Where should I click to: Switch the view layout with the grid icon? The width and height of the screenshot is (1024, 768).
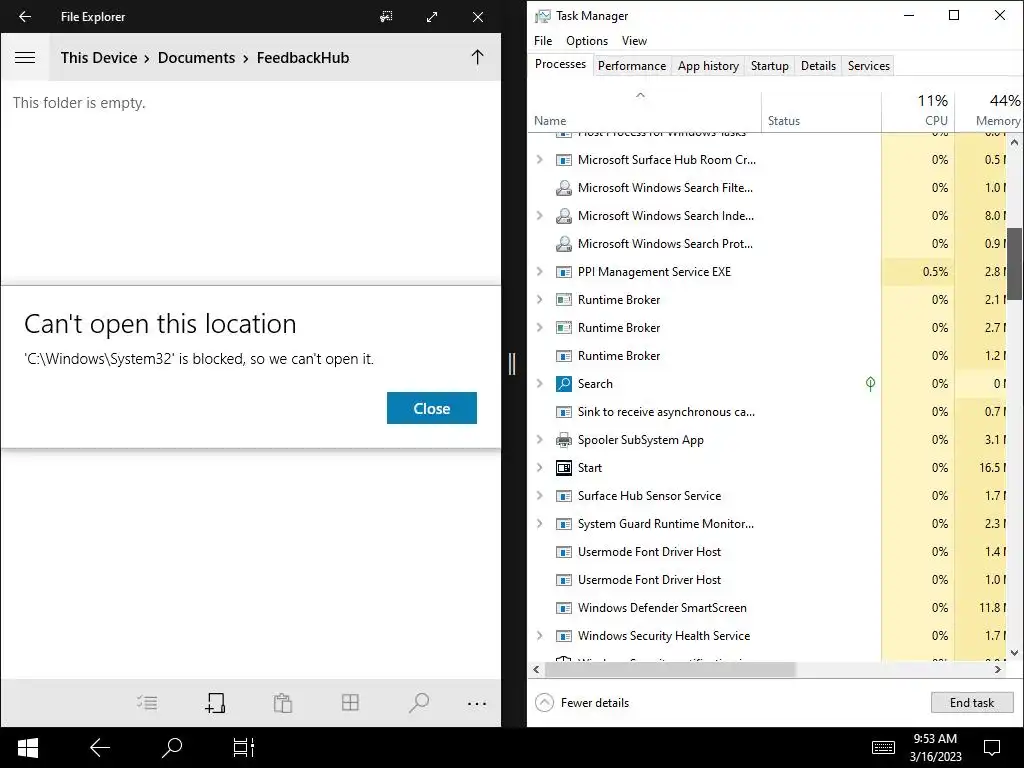(350, 703)
